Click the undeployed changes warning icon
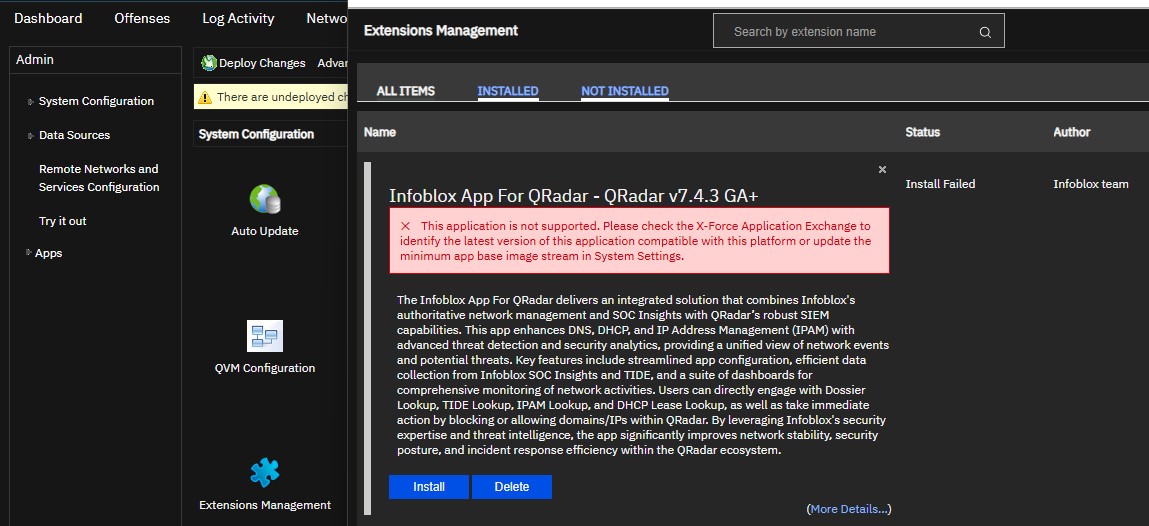 205,97
